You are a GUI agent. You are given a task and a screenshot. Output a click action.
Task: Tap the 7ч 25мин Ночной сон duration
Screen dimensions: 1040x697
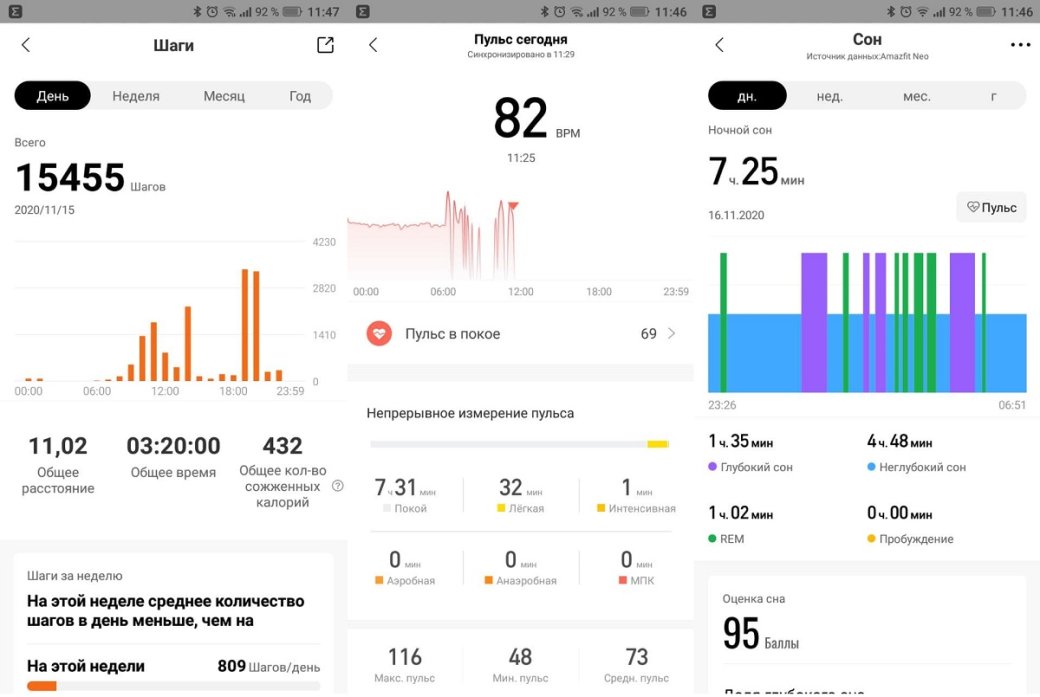[756, 172]
